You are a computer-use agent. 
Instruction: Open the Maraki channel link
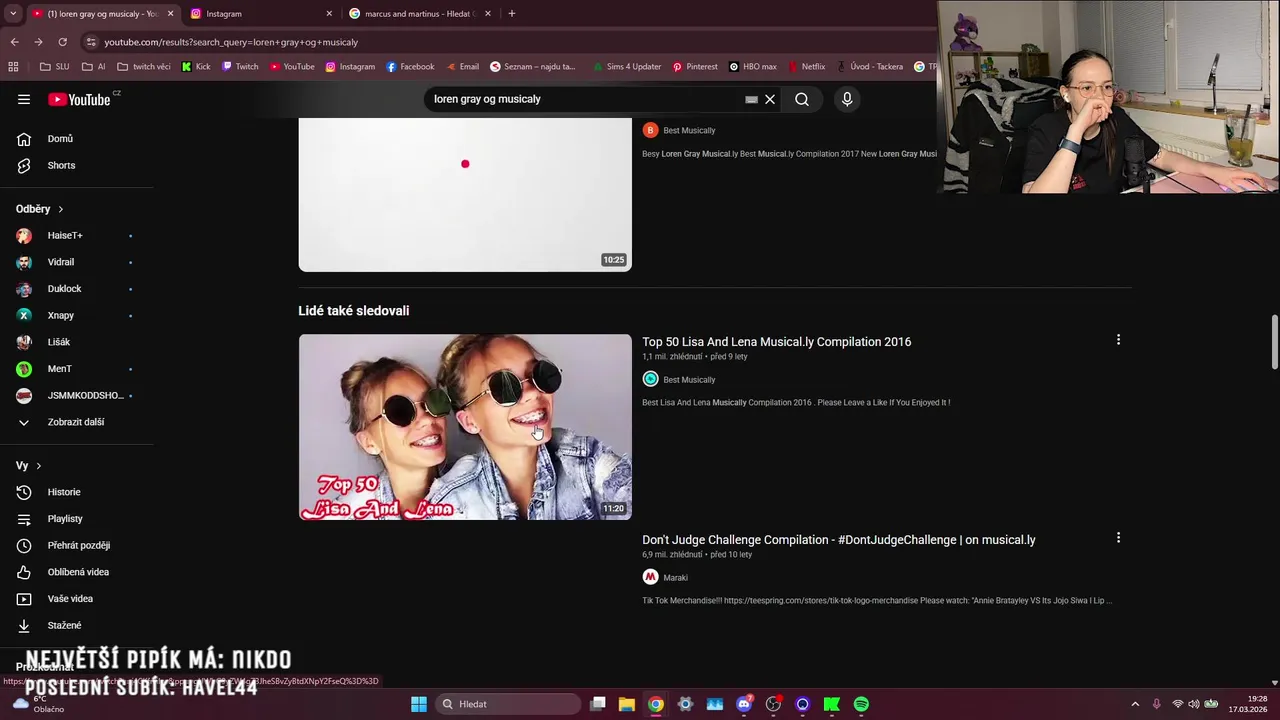coord(675,578)
